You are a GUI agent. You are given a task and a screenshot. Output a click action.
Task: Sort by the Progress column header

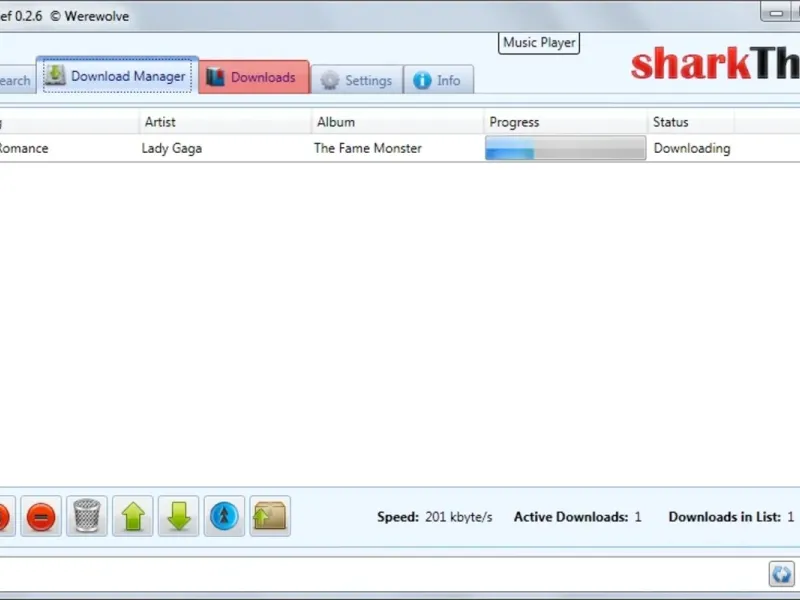(x=565, y=122)
